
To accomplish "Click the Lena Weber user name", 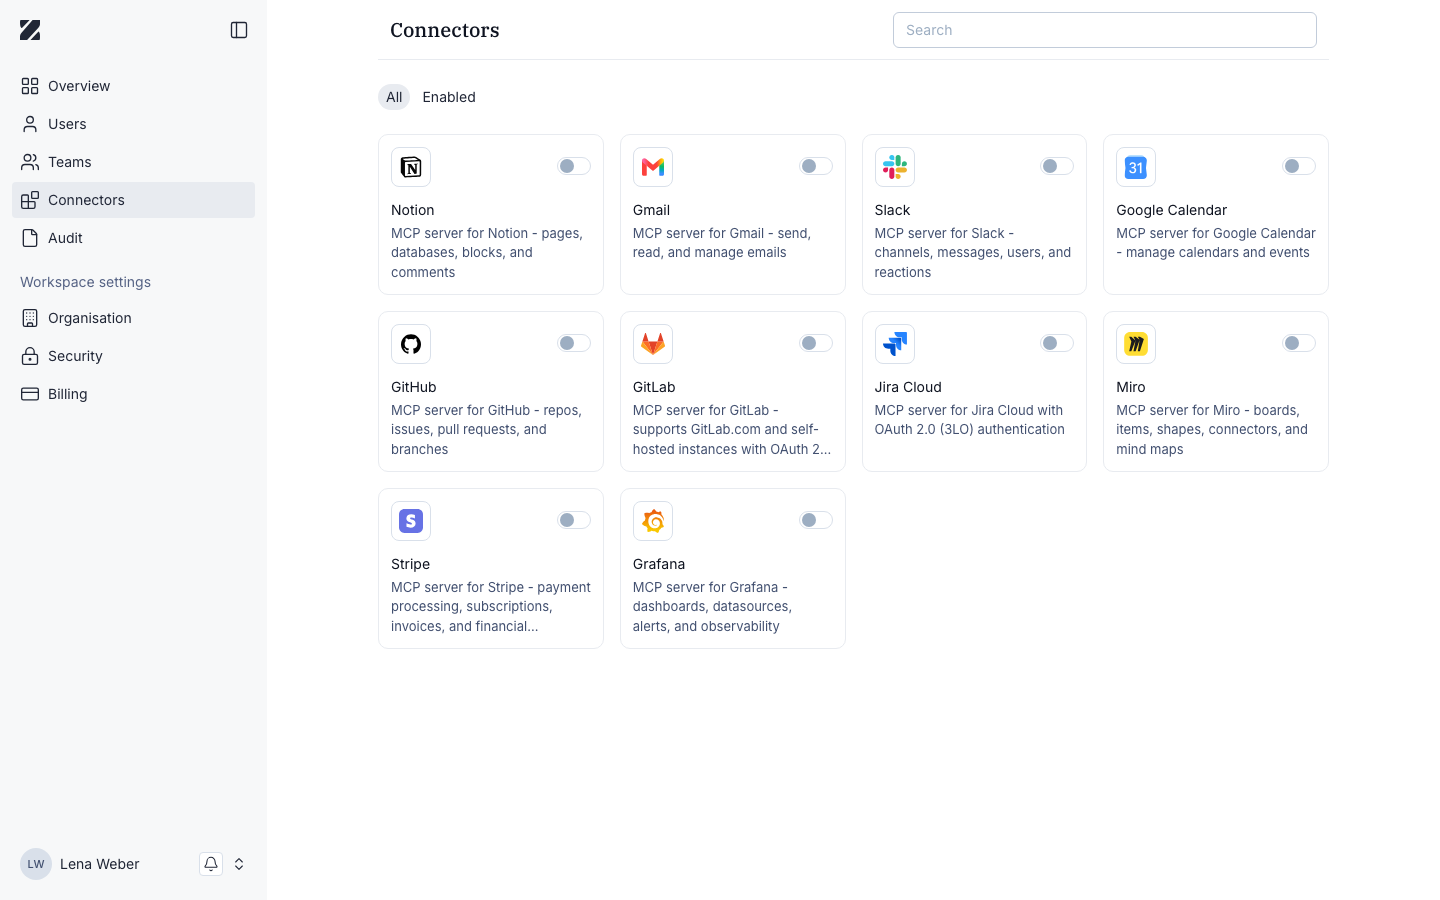I will [100, 864].
